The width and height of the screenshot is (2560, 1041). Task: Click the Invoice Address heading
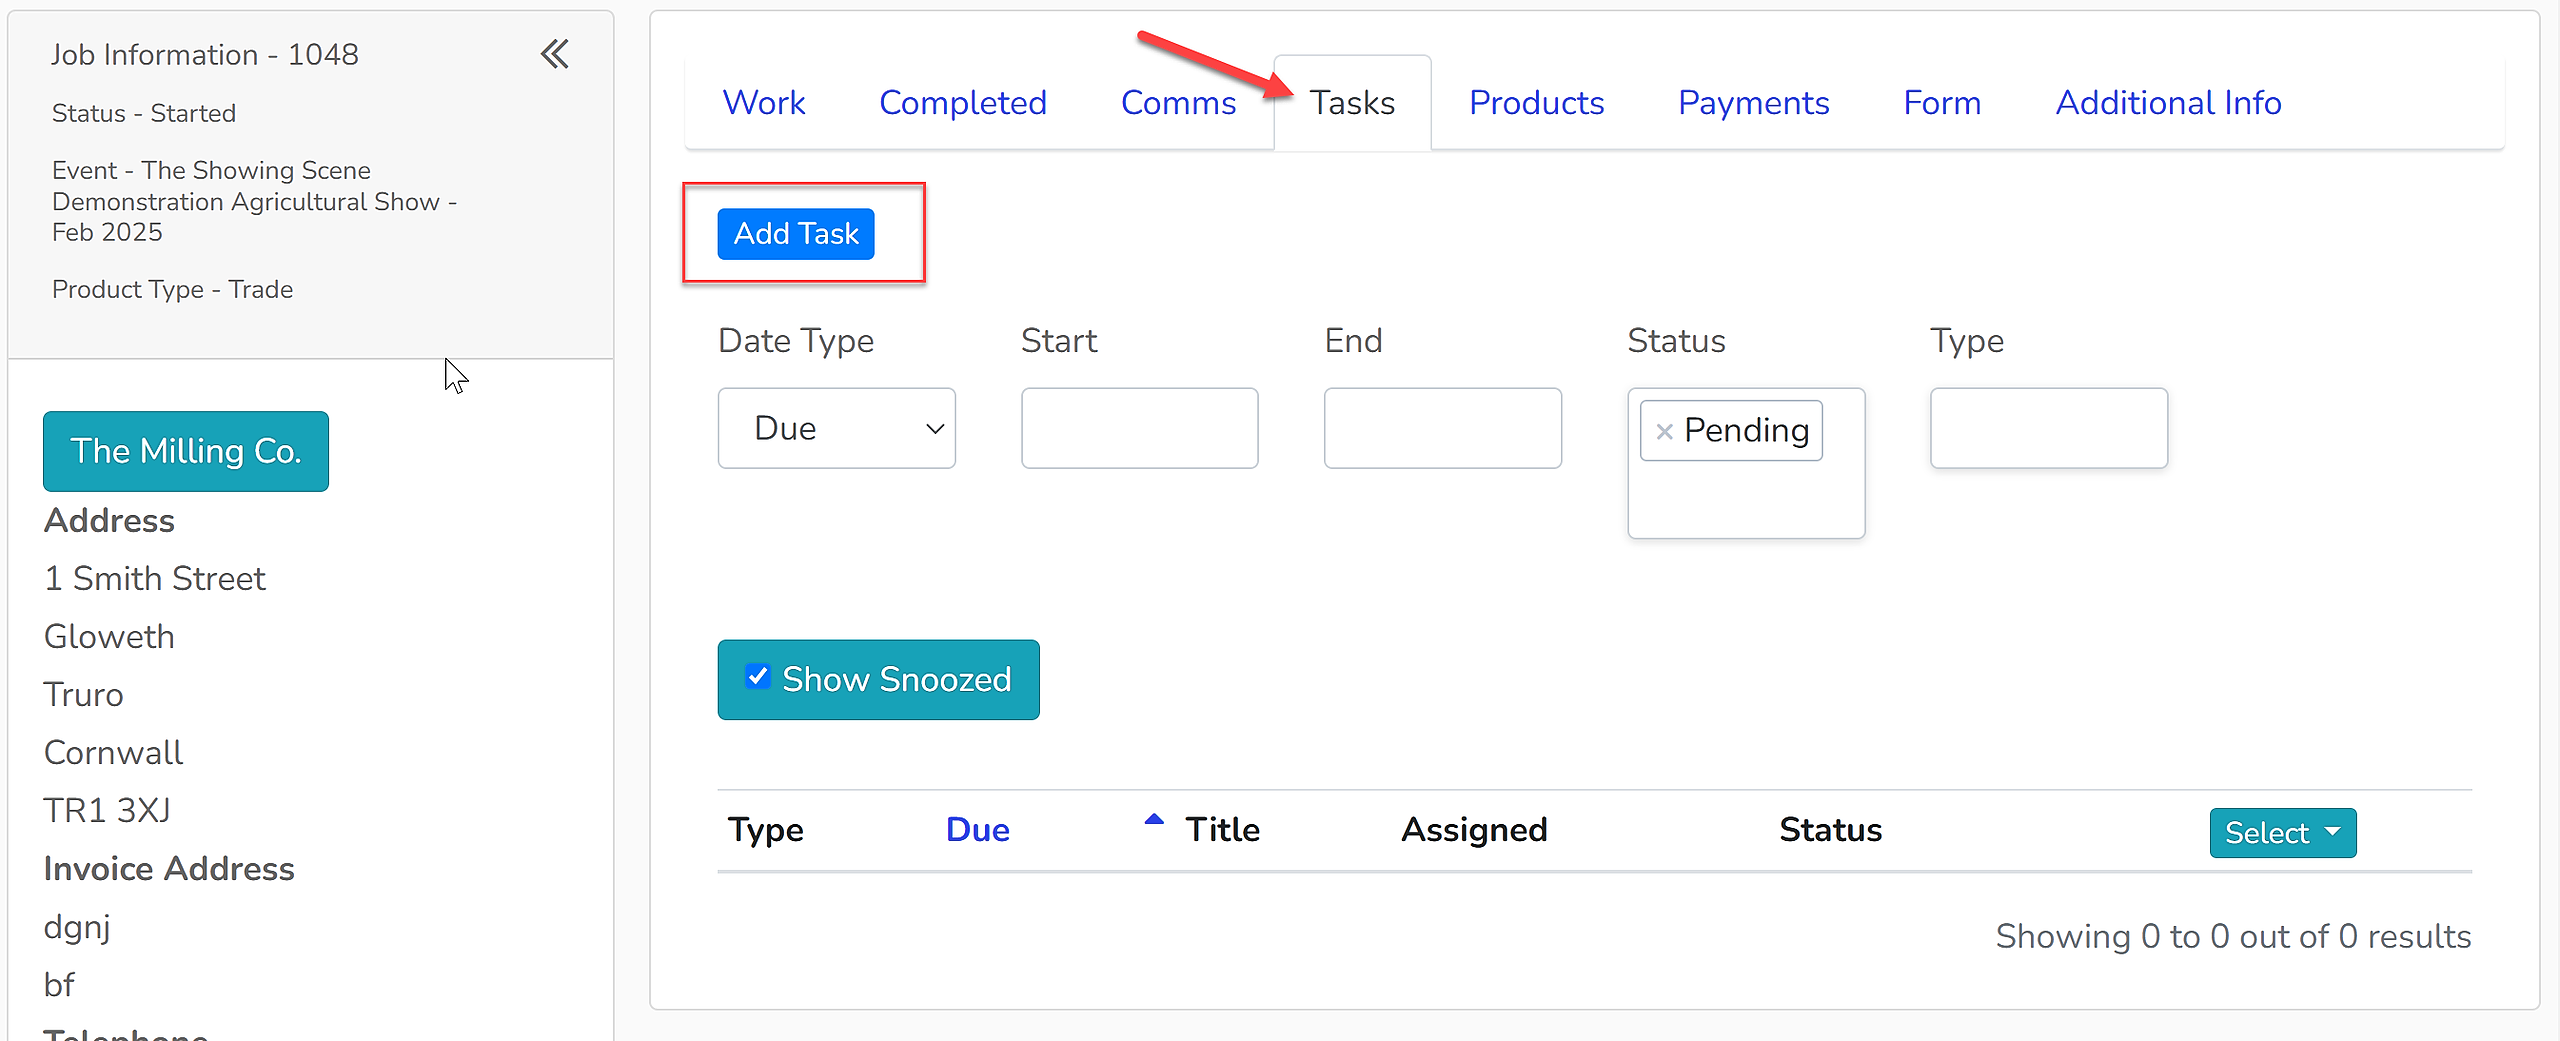pyautogui.click(x=169, y=868)
